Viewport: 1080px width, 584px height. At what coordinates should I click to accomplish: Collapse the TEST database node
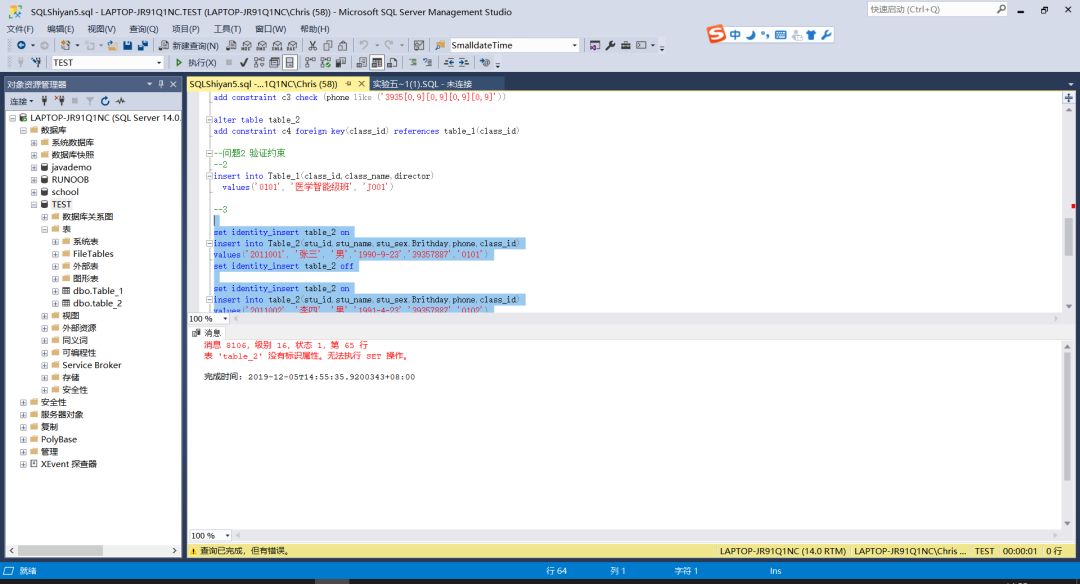tap(33, 204)
